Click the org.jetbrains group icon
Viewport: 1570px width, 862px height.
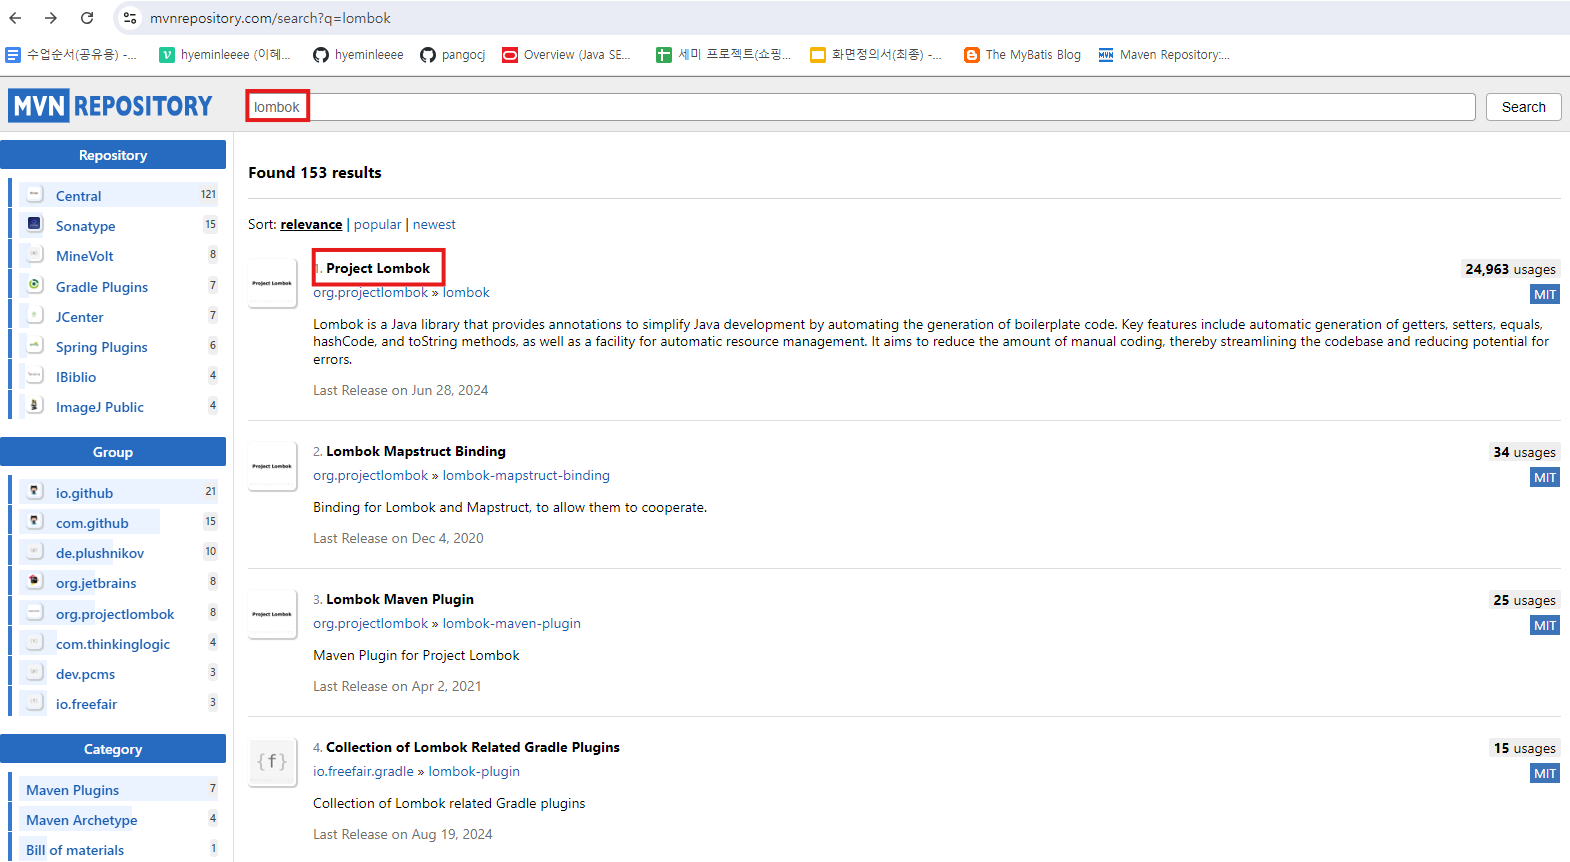(35, 581)
